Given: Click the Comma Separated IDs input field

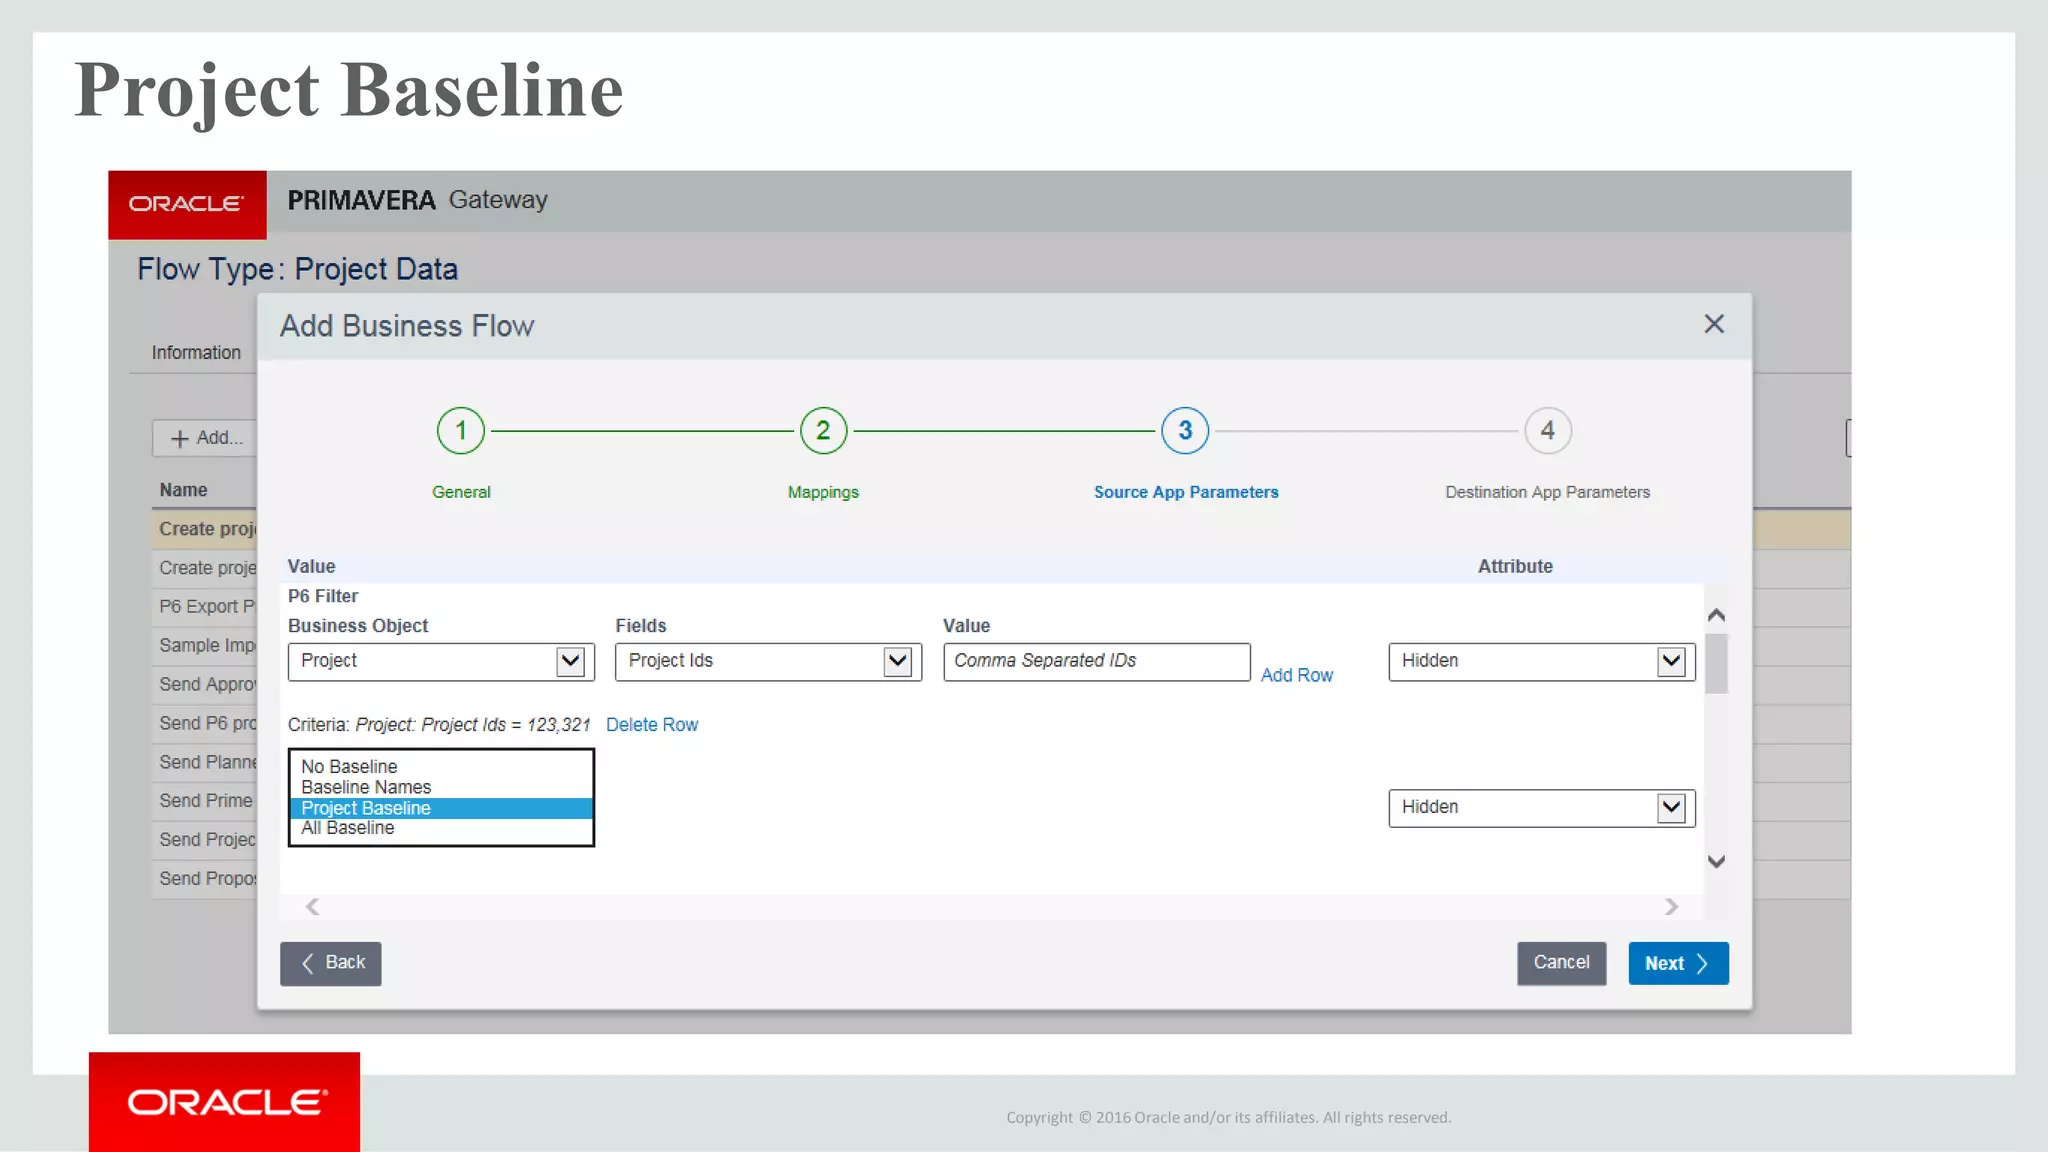Looking at the screenshot, I should point(1096,661).
